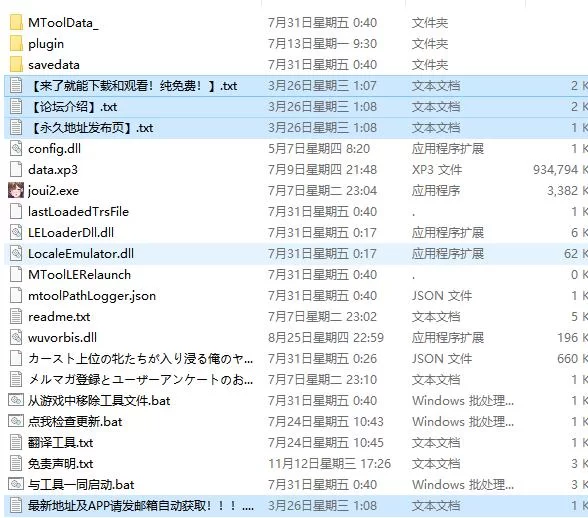Select the LocaleEmulator.dll file name
588x518 pixels.
tap(81, 254)
